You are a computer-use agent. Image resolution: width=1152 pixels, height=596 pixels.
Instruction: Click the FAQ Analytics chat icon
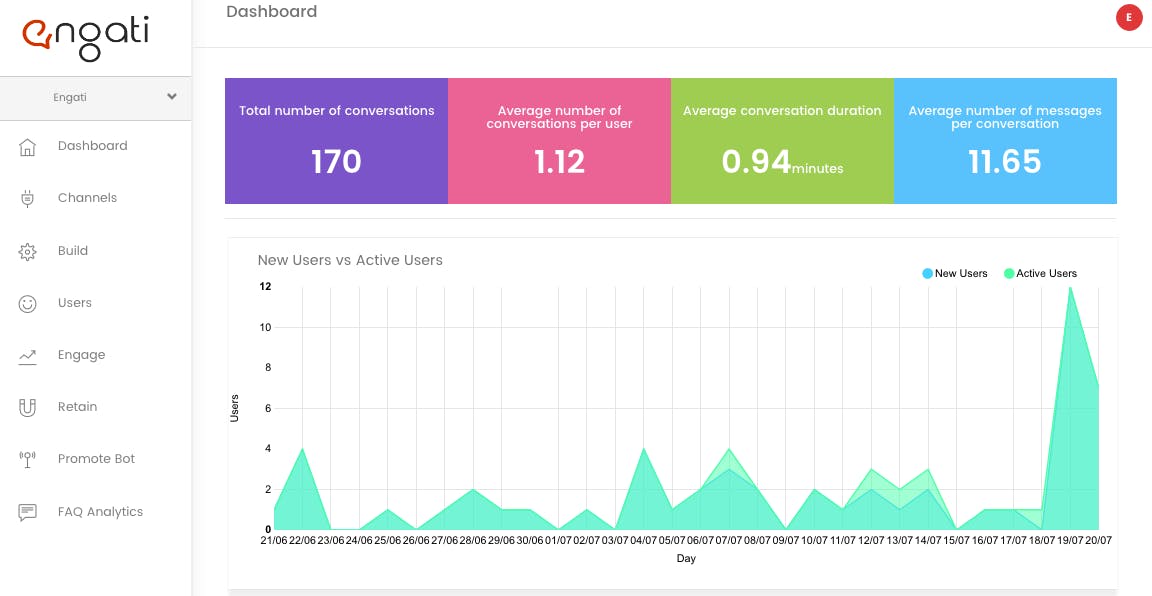click(27, 512)
